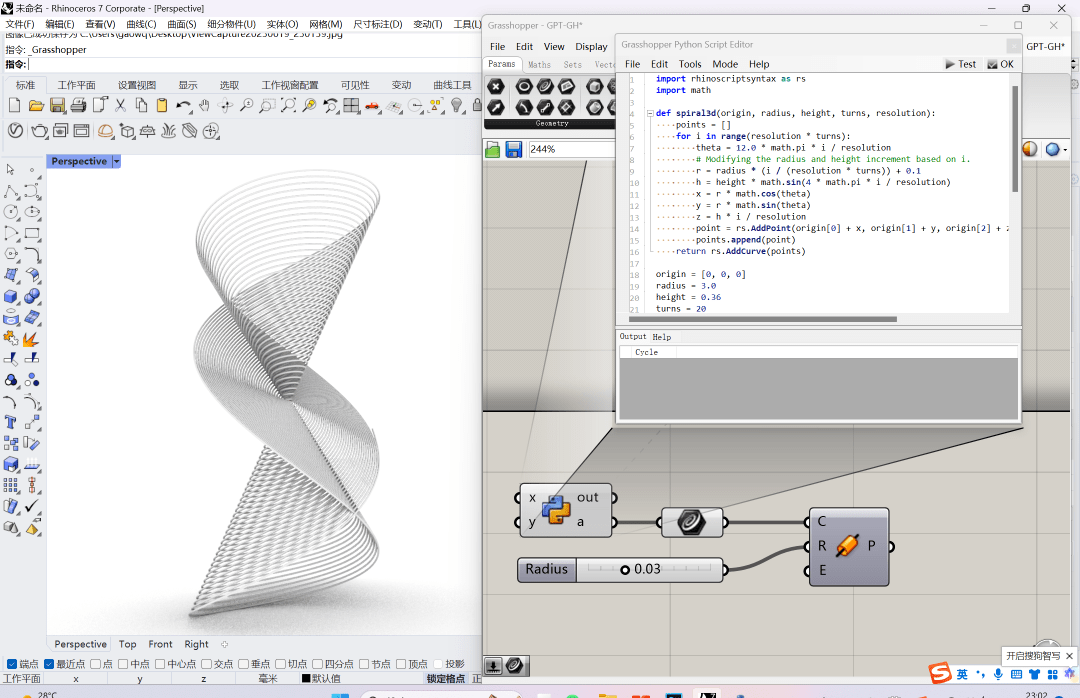
Task: Select the Cut scissors icon
Action: click(x=121, y=105)
